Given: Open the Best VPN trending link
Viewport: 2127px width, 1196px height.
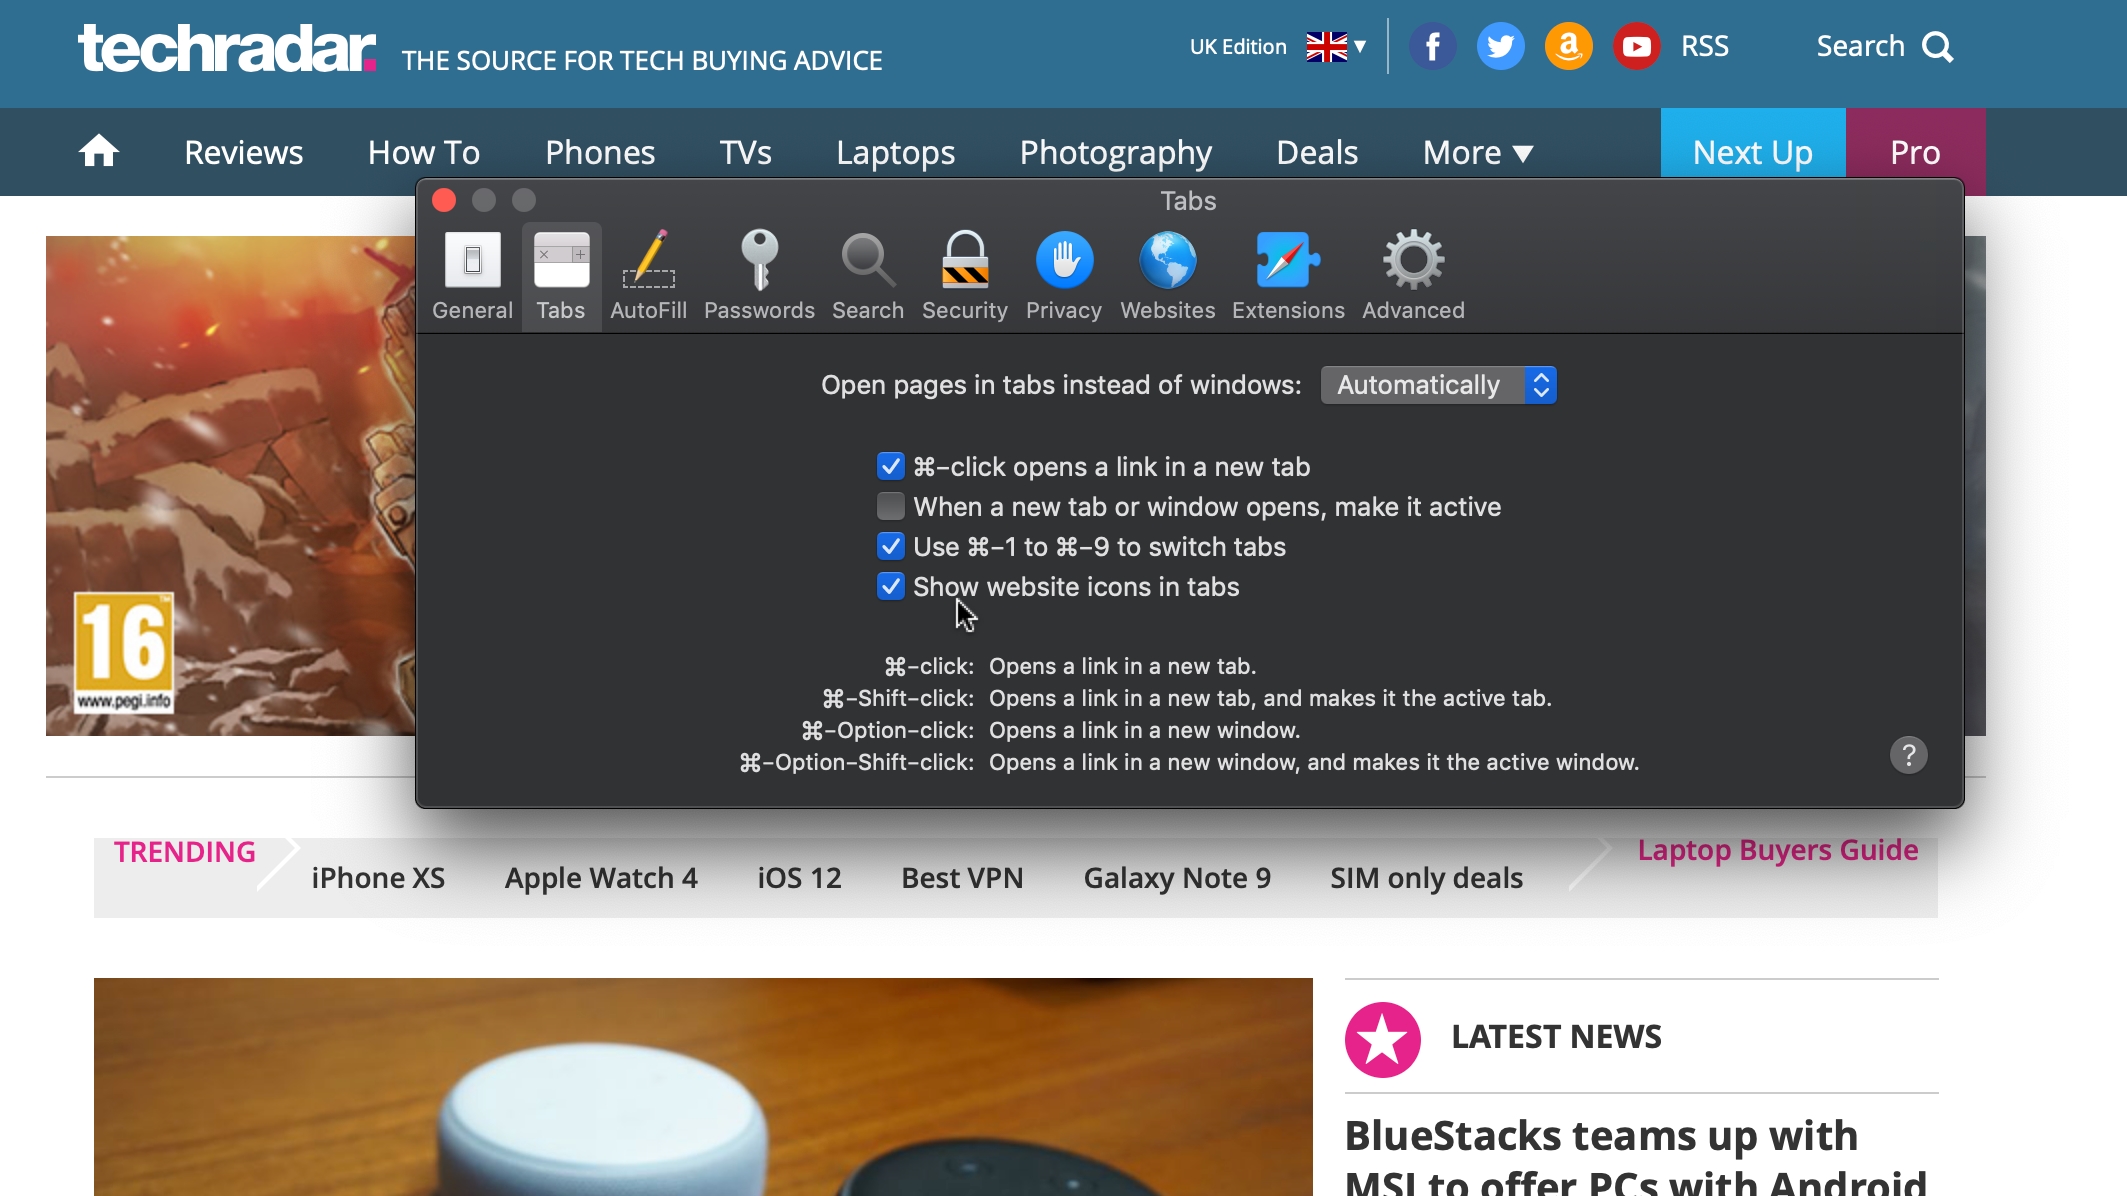Looking at the screenshot, I should pos(962,877).
